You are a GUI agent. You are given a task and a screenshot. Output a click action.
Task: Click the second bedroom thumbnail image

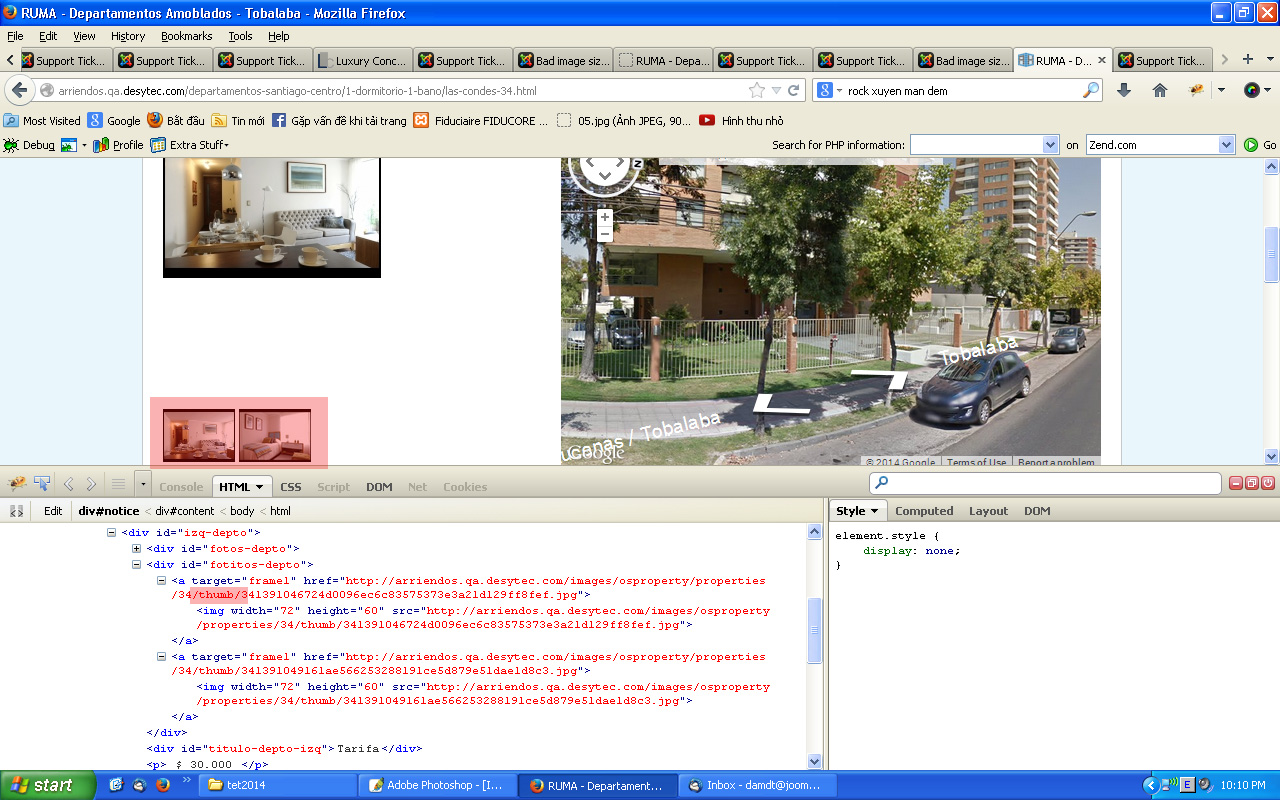coord(275,435)
